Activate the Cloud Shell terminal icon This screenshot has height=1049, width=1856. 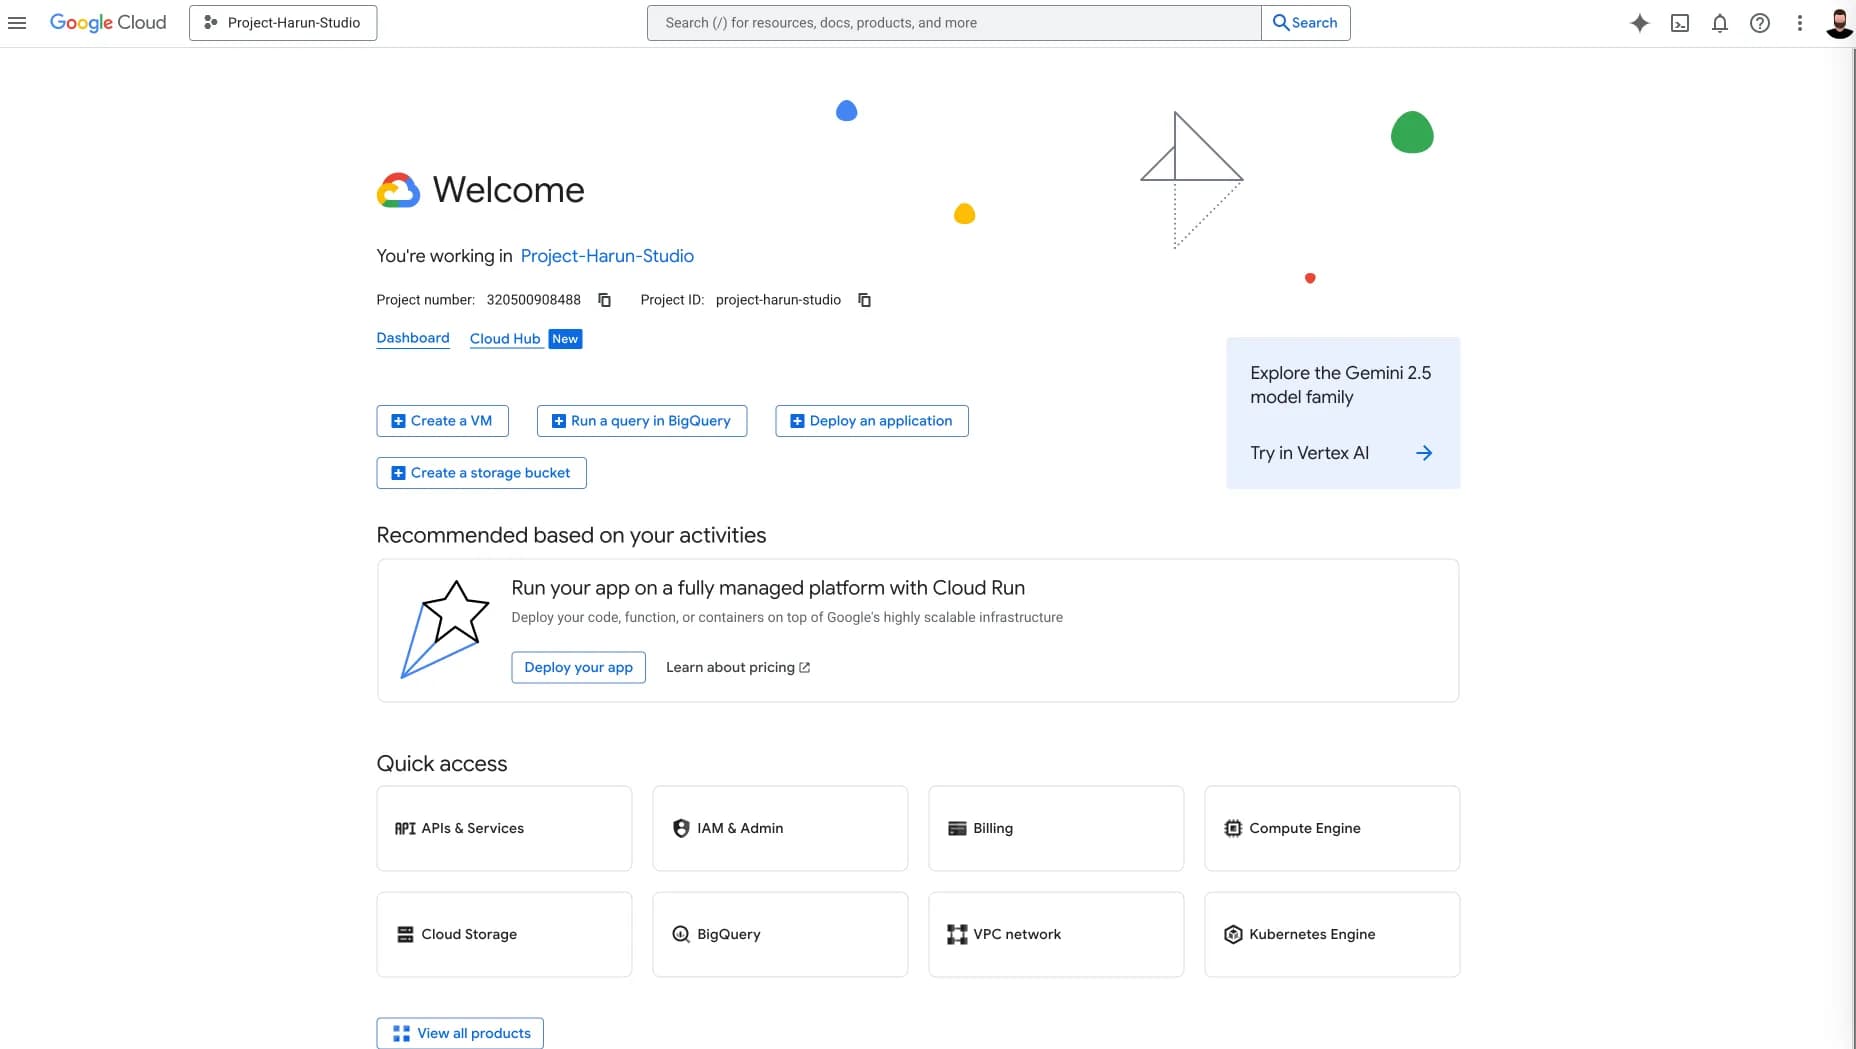click(1680, 23)
